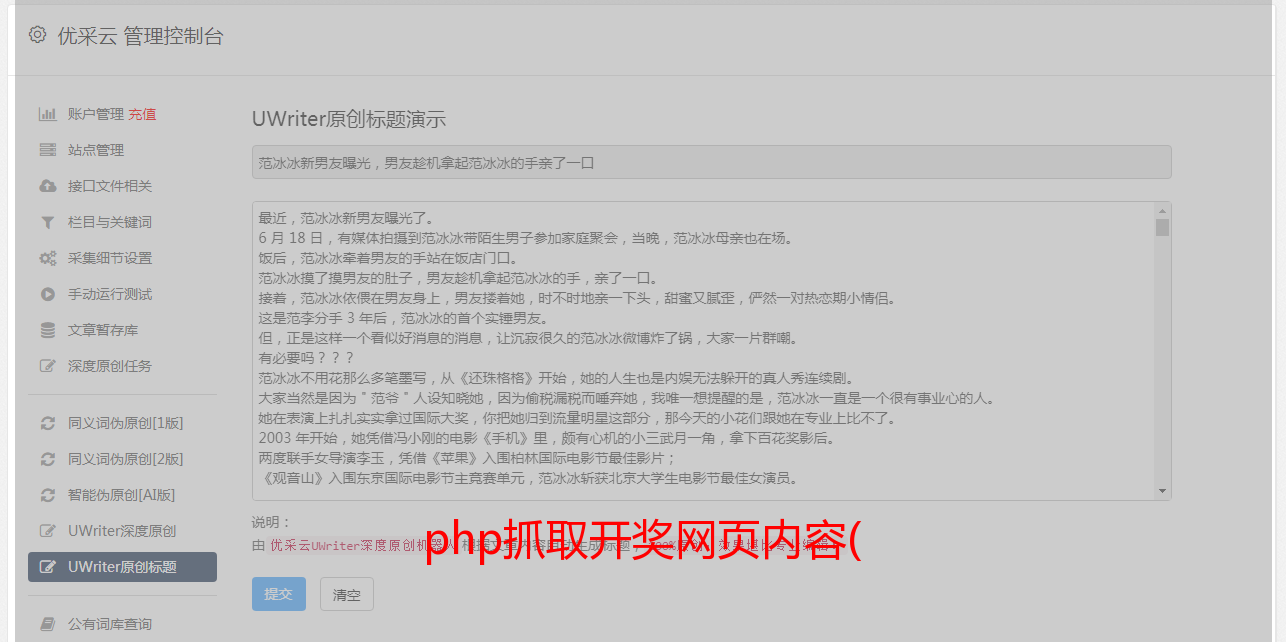The image size is (1286, 642).
Task: Go to UWriter深度原创 section
Action: coord(122,531)
